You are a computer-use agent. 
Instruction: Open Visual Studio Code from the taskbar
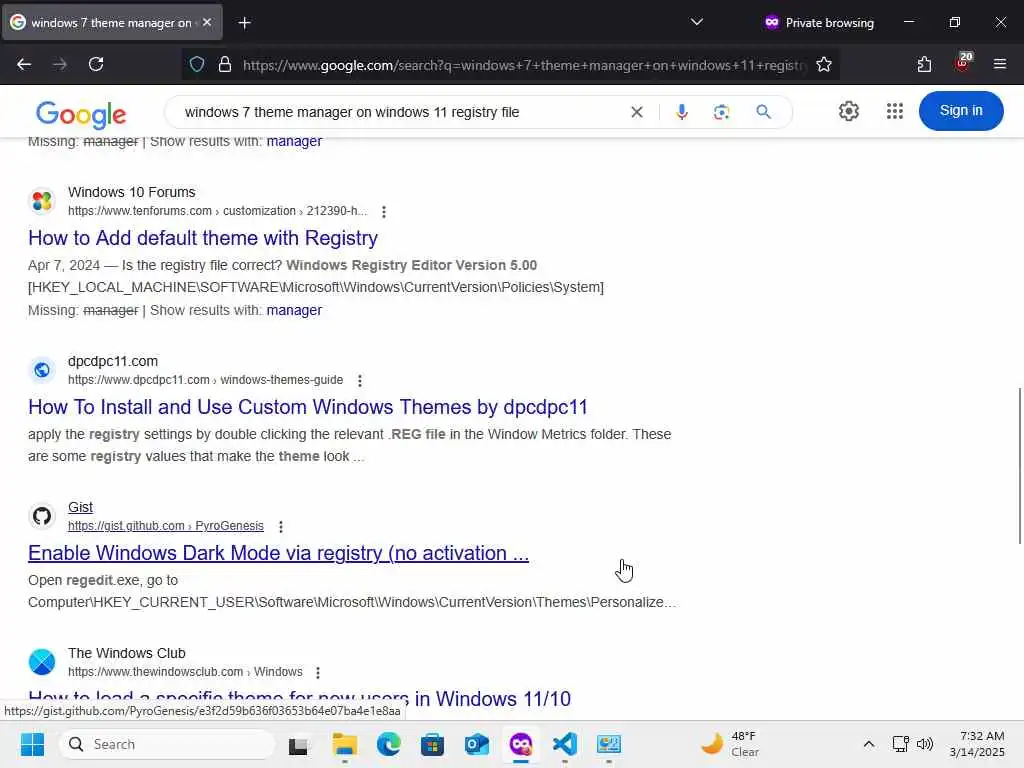[x=565, y=744]
